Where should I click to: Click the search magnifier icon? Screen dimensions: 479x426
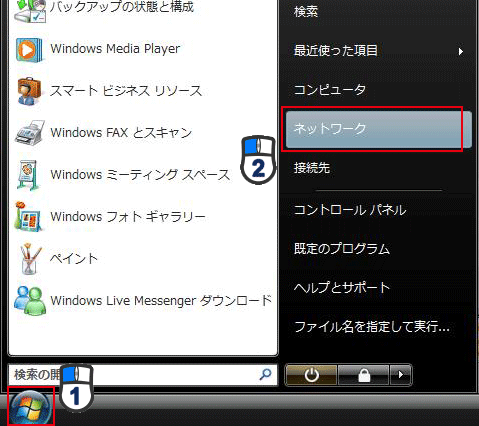point(265,375)
